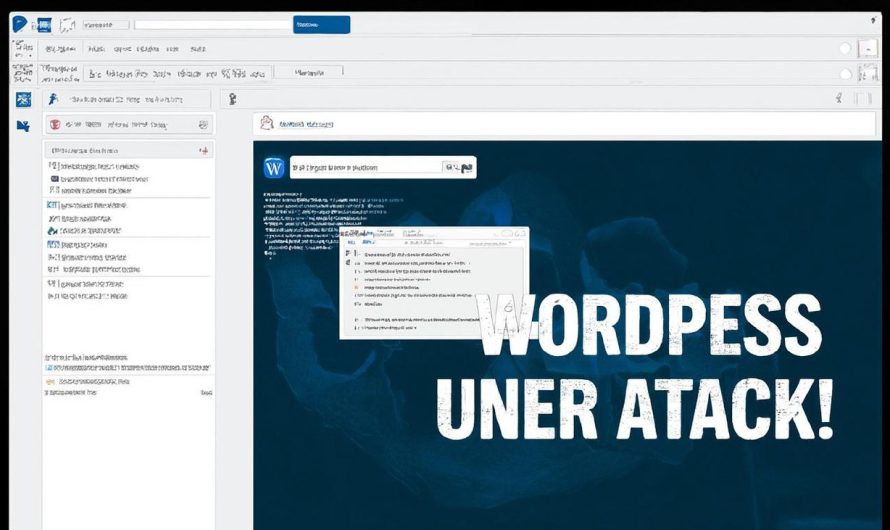Open the first menu item in the menu row
This screenshot has width=890, height=530.
coord(50,48)
